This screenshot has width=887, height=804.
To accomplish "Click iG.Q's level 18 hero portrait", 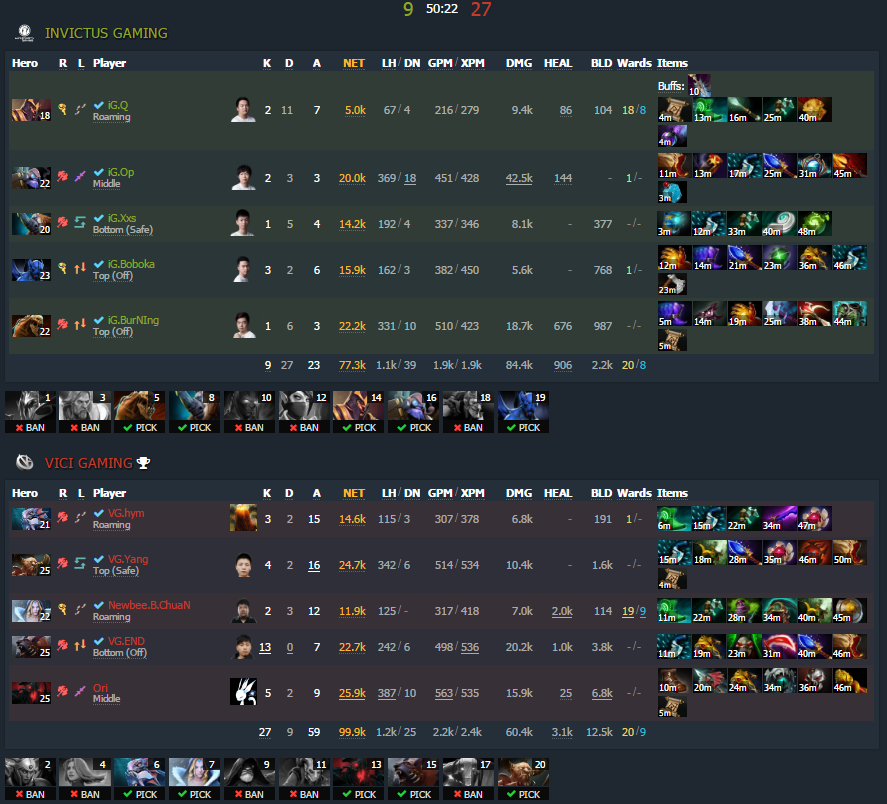I will tap(32, 110).
